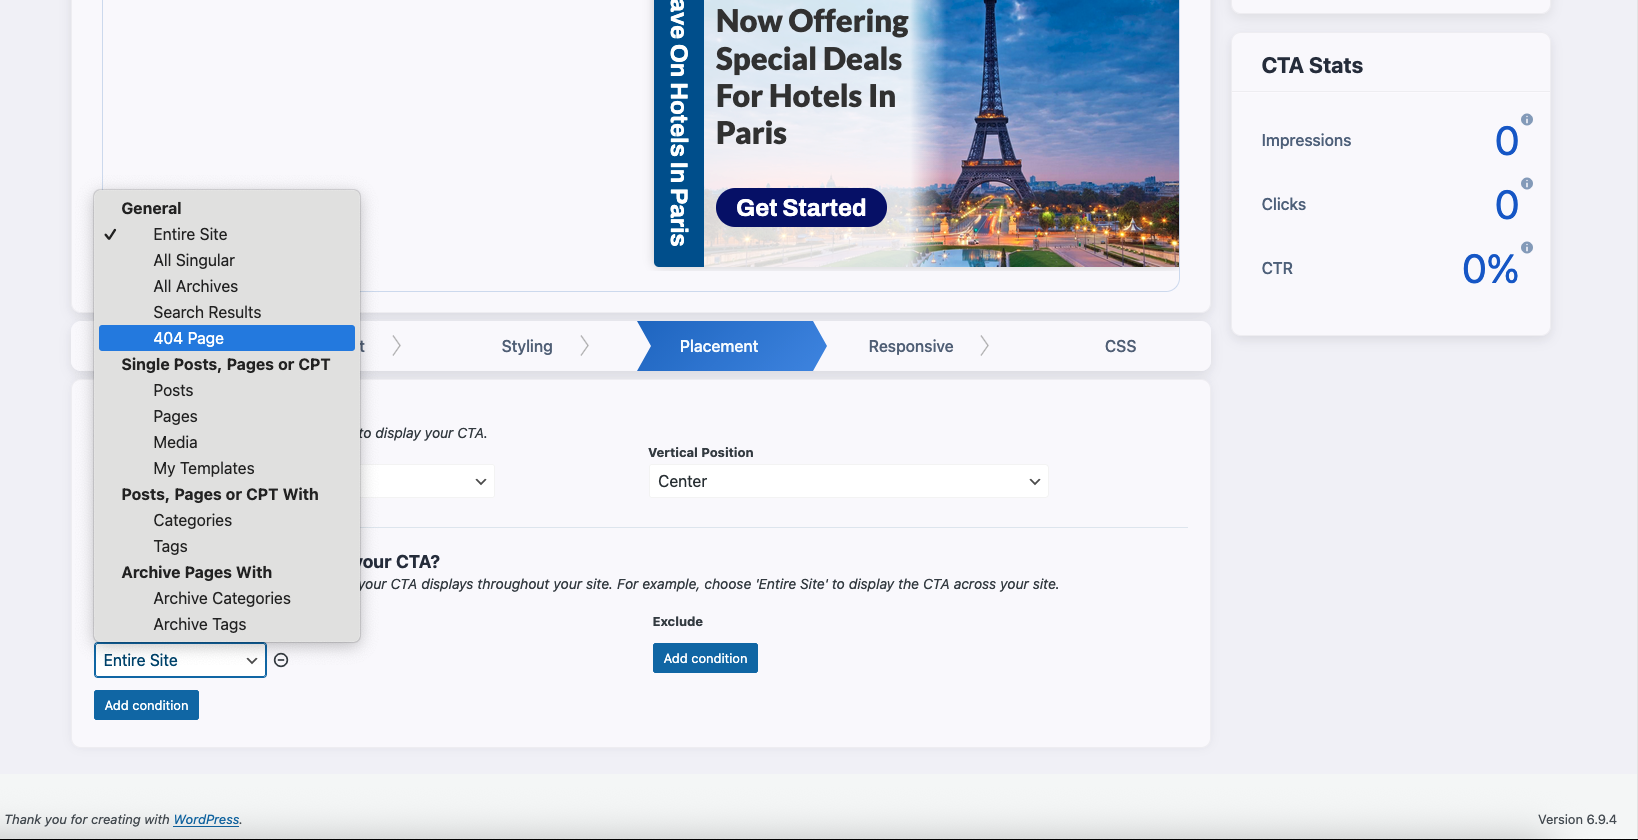This screenshot has width=1638, height=840.
Task: Go to the CSS tab
Action: click(1120, 346)
